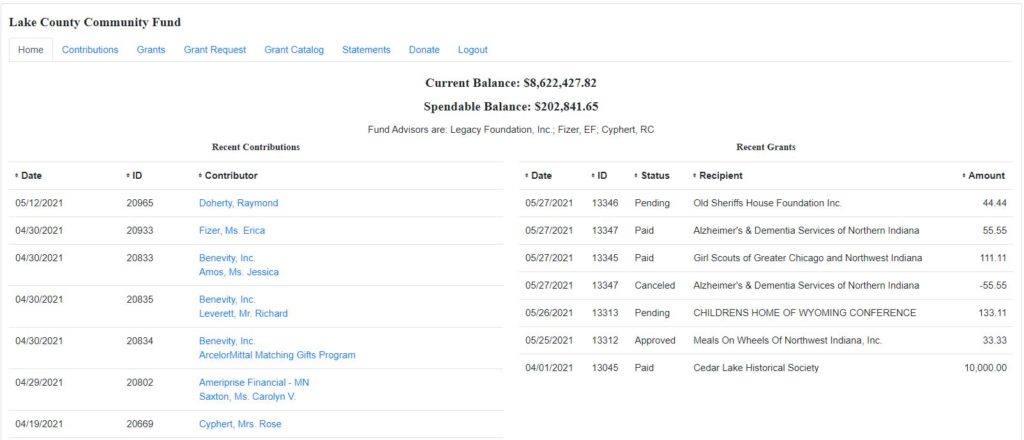1024x440 pixels.
Task: Open Benevity, Inc. link above Leverett
Action: tap(227, 300)
